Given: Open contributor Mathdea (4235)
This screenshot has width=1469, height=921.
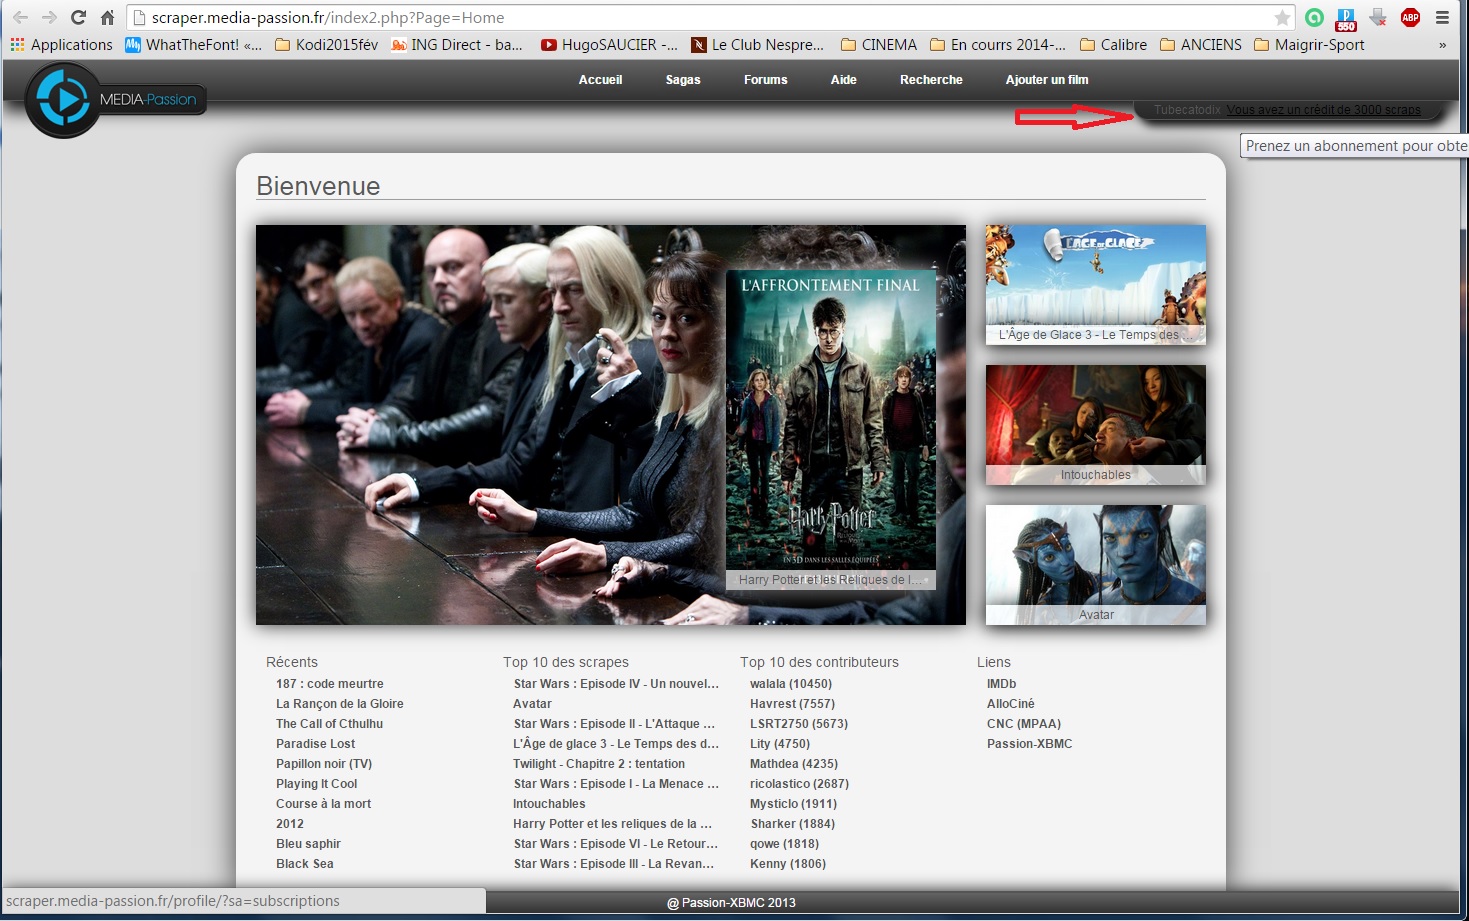Looking at the screenshot, I should click(794, 764).
